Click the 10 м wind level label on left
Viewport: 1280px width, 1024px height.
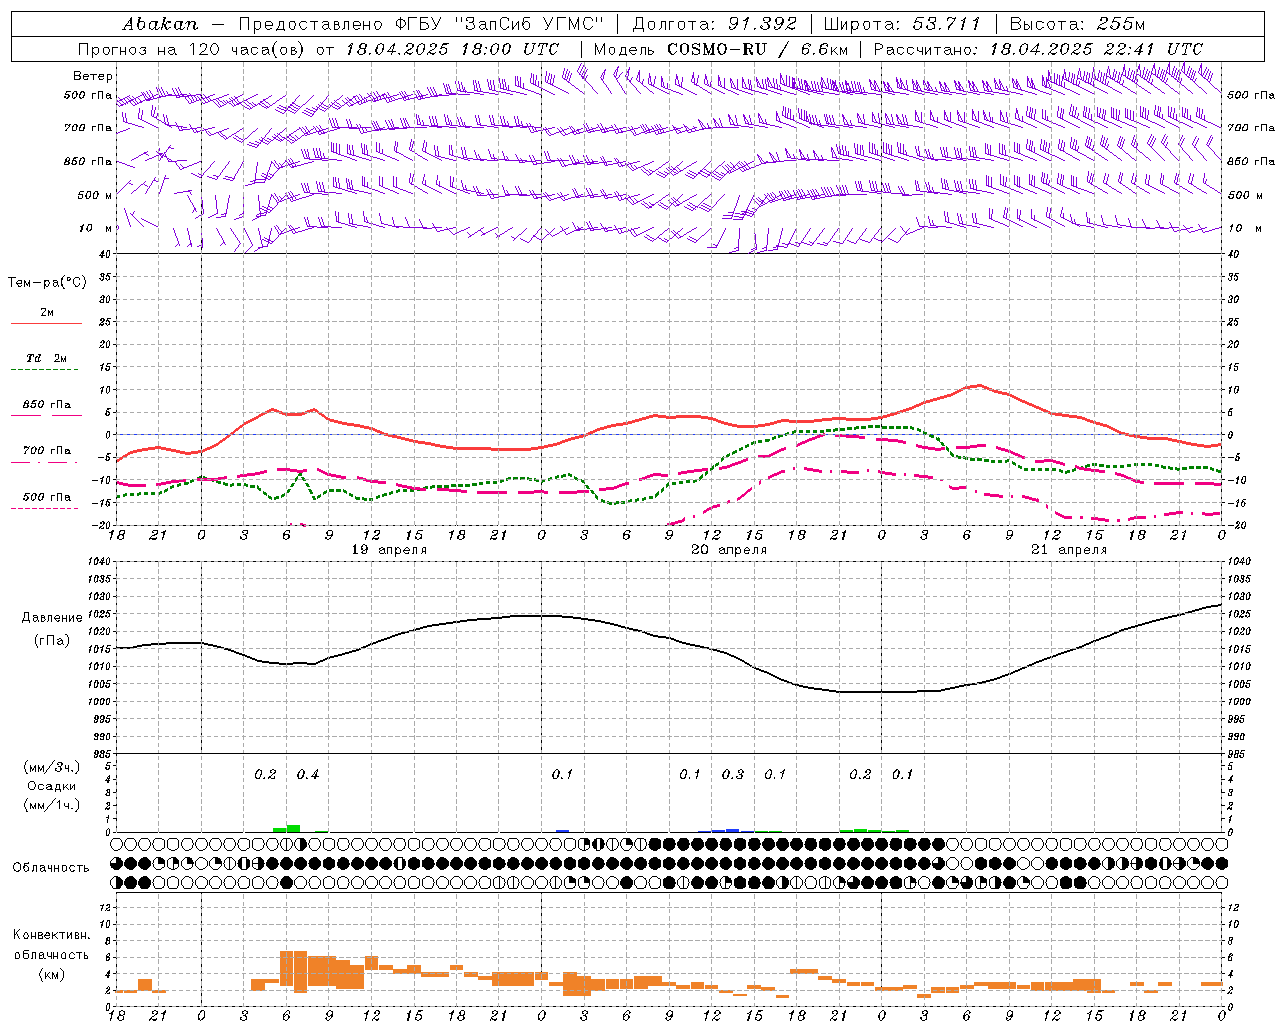94,229
